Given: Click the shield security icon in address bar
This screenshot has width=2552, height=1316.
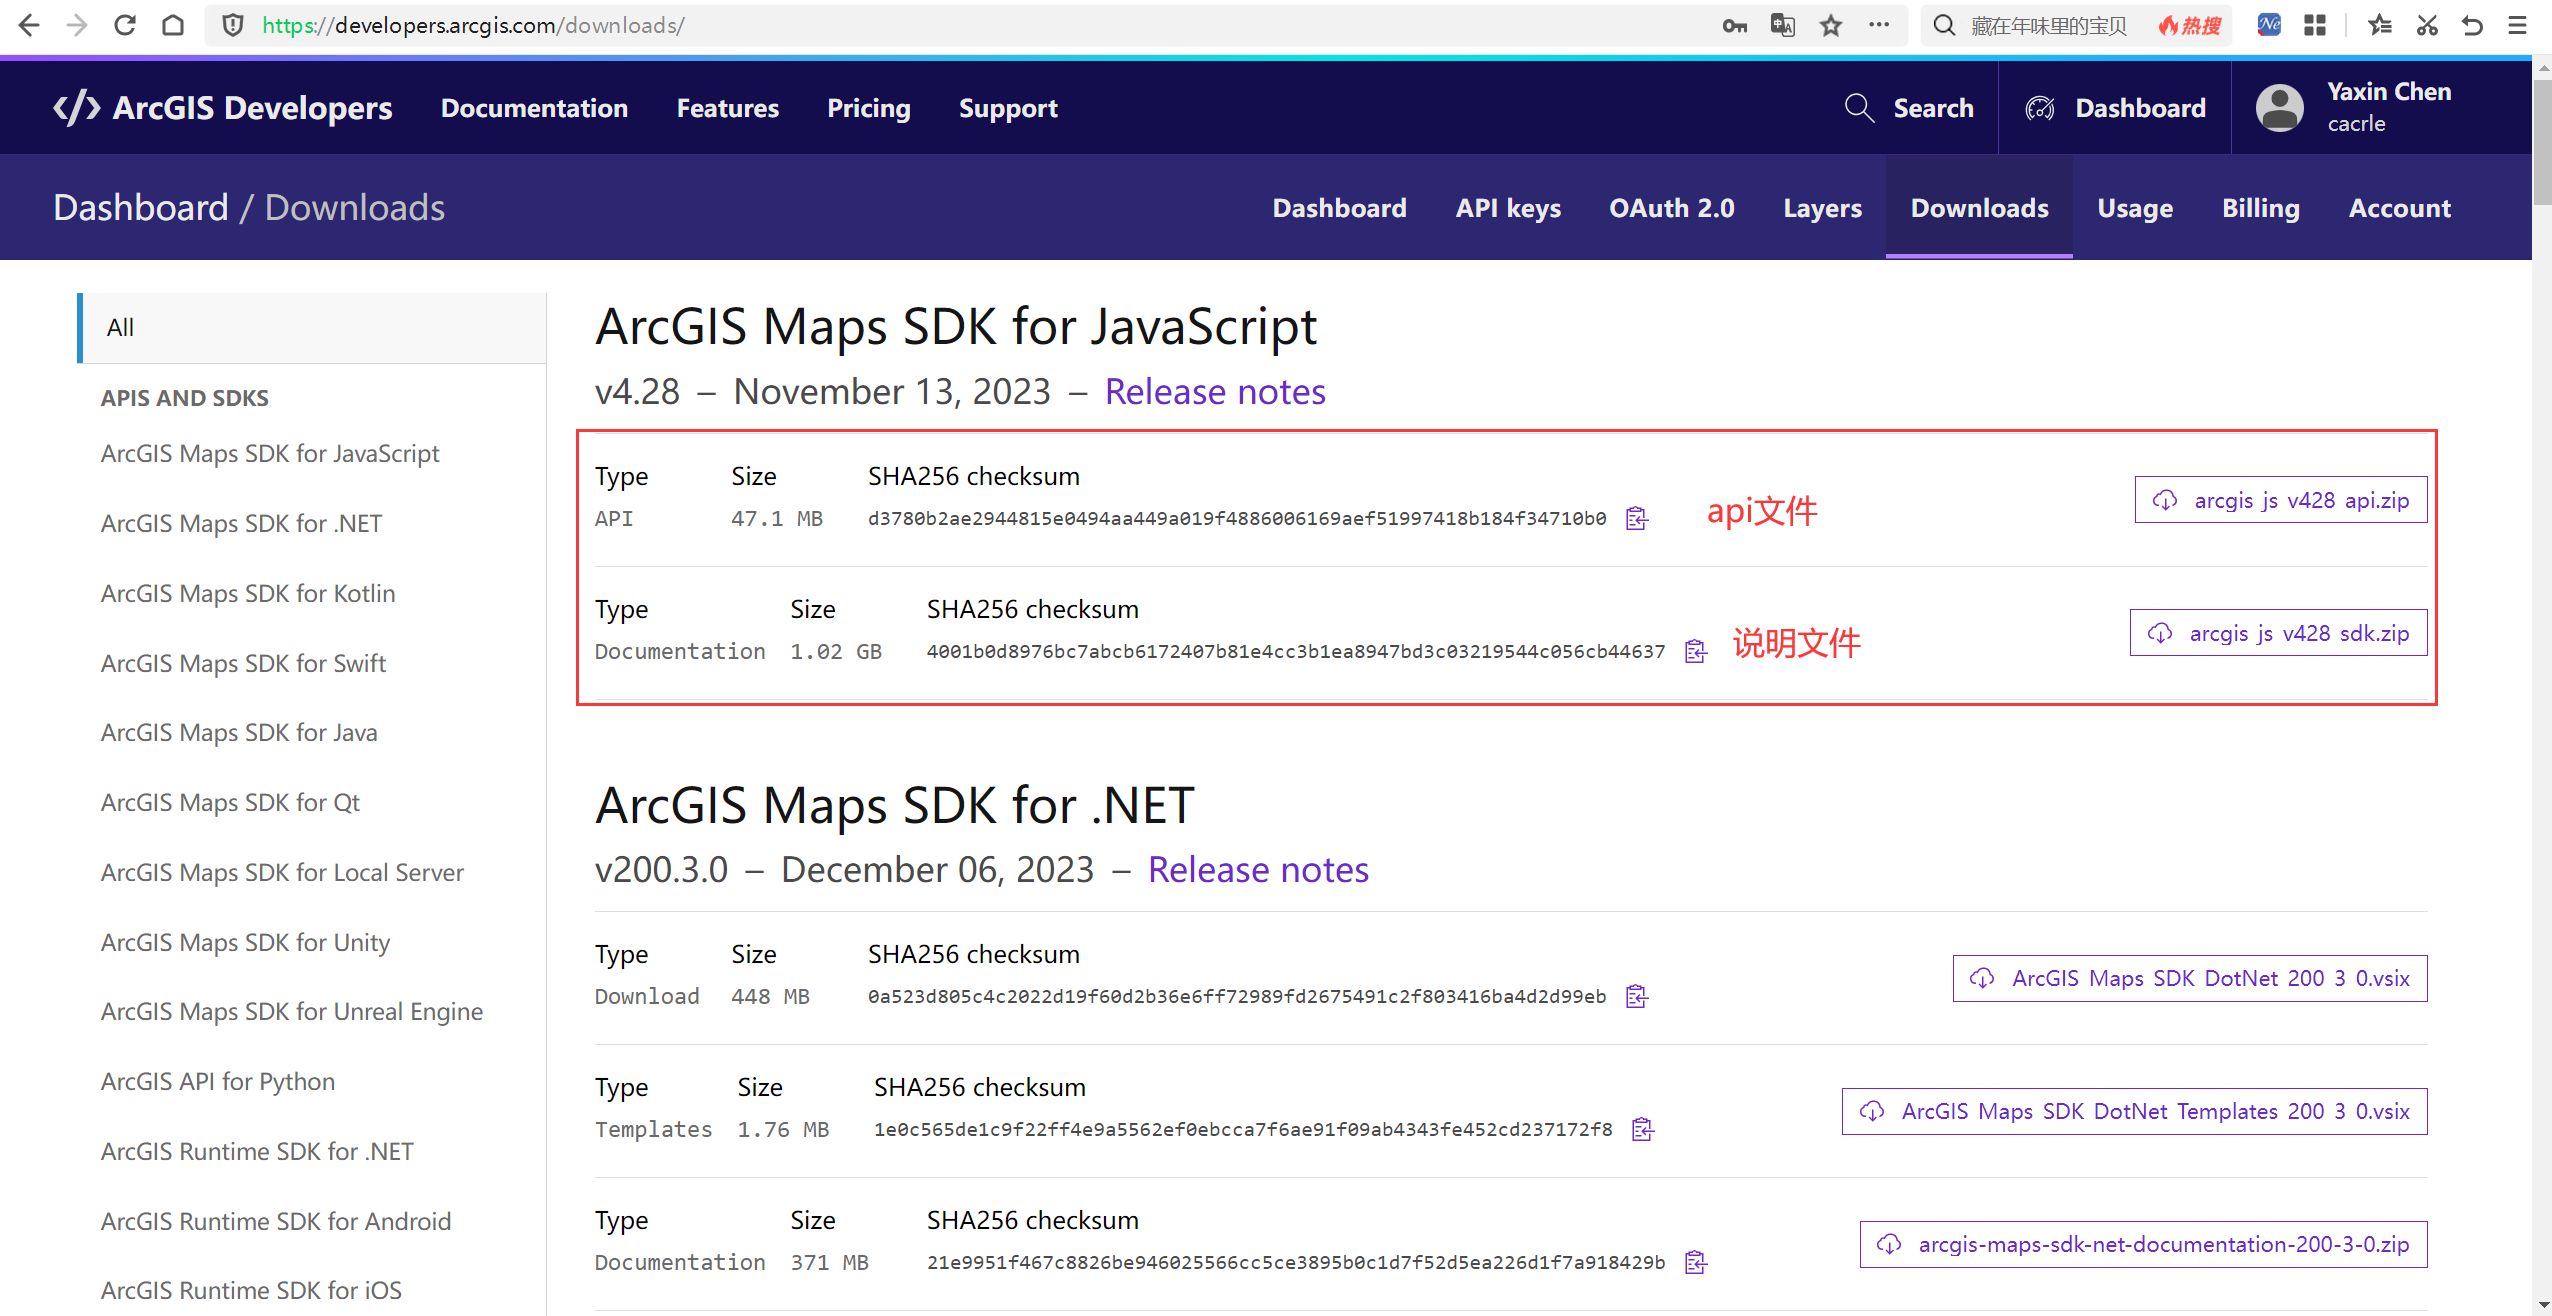Looking at the screenshot, I should pos(233,25).
